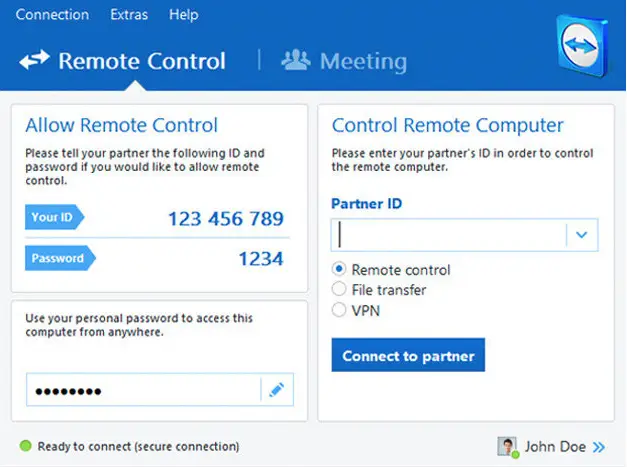This screenshot has width=627, height=467.
Task: Click the Ready to connect status text
Action: coord(138,446)
